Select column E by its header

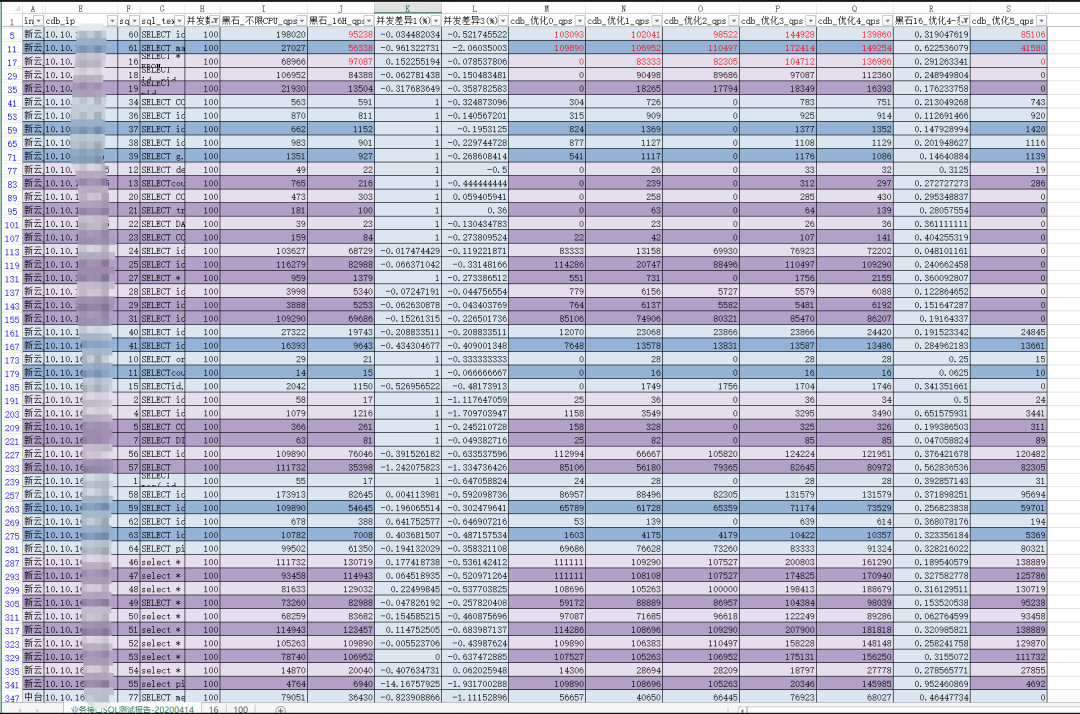point(81,8)
